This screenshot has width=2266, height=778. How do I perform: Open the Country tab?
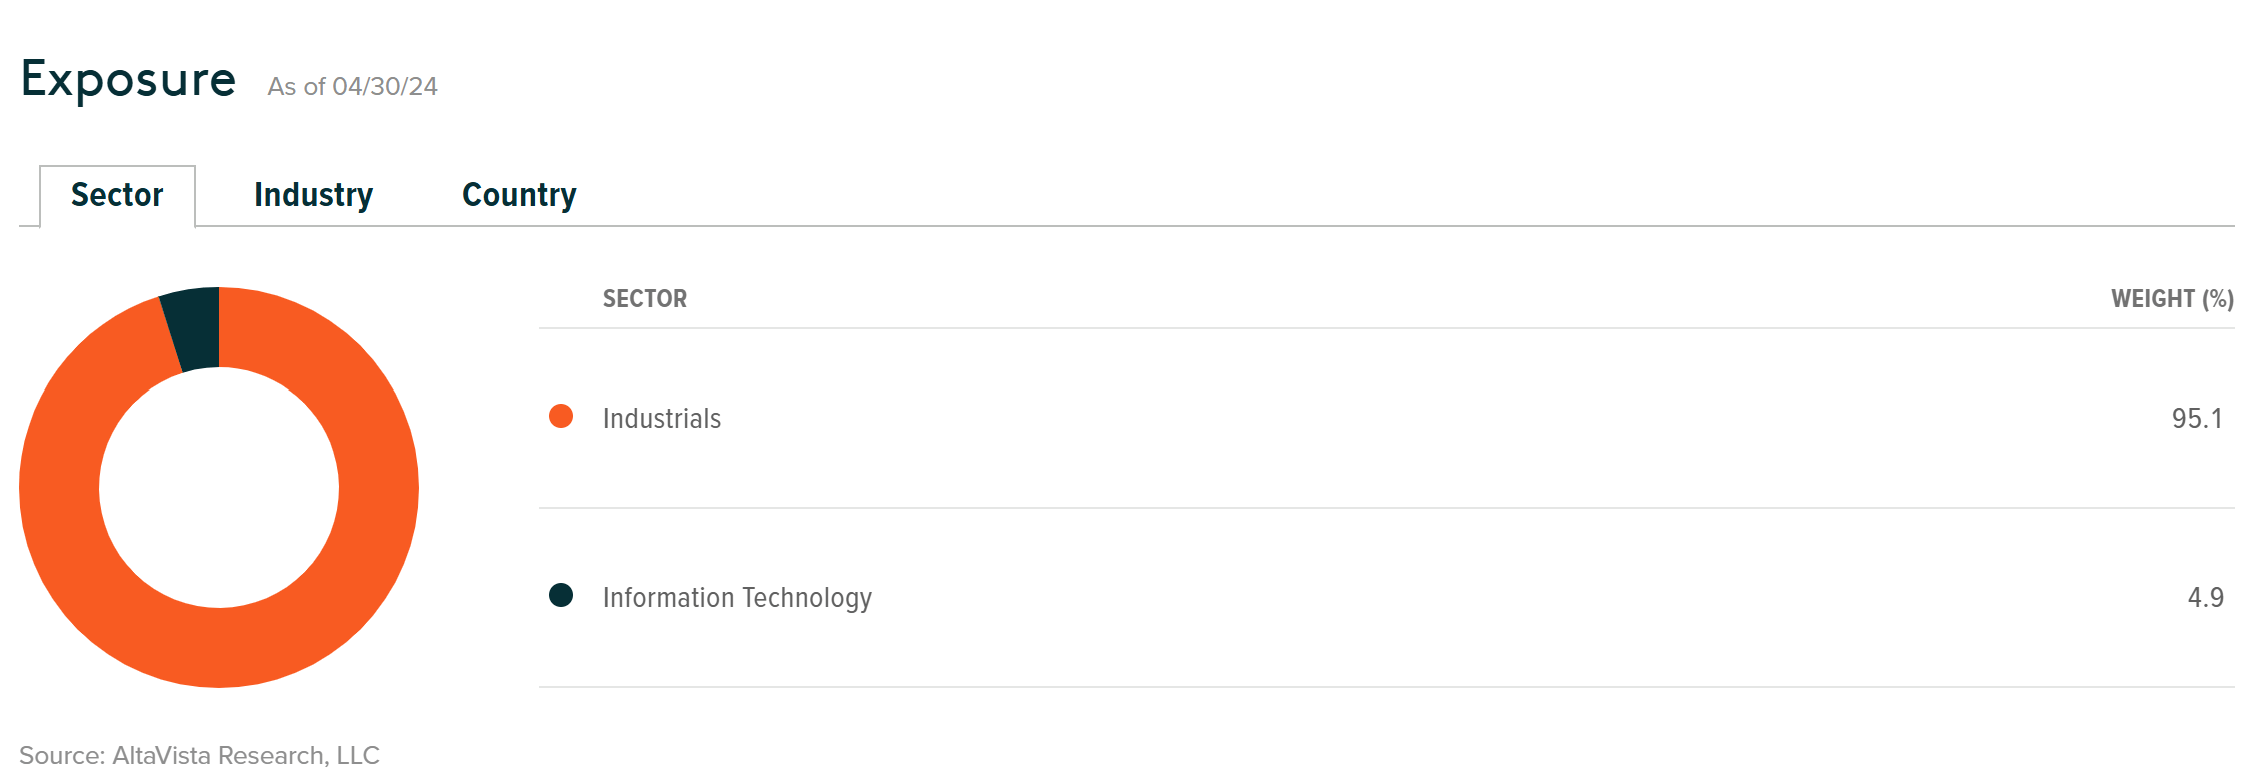pyautogui.click(x=519, y=195)
